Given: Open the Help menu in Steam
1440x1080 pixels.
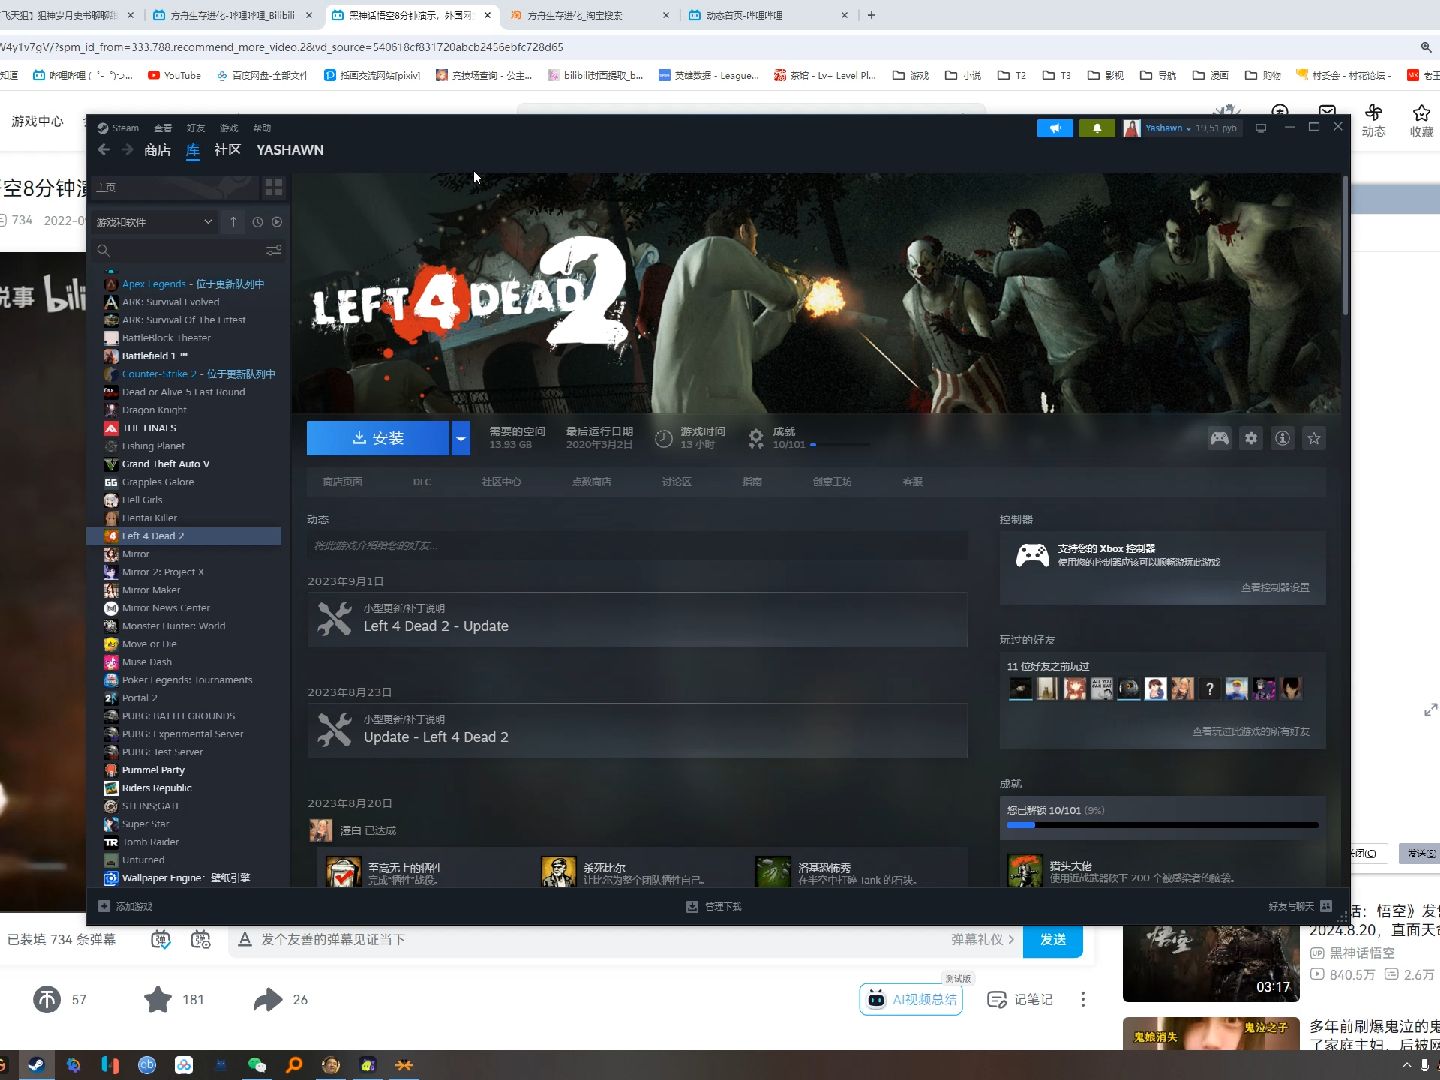Looking at the screenshot, I should pos(262,128).
